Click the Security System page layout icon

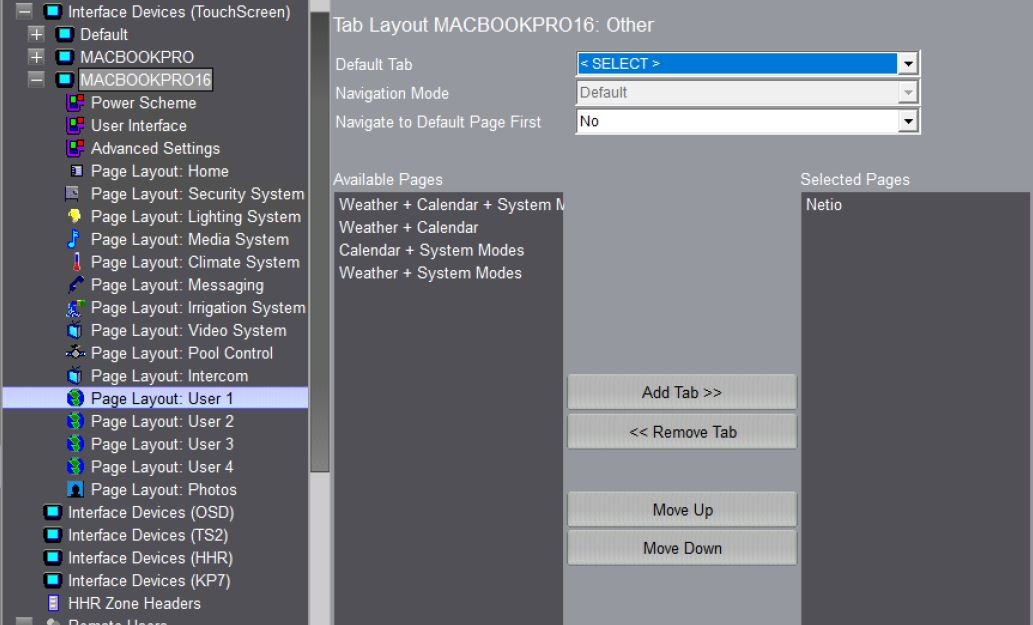[x=72, y=194]
